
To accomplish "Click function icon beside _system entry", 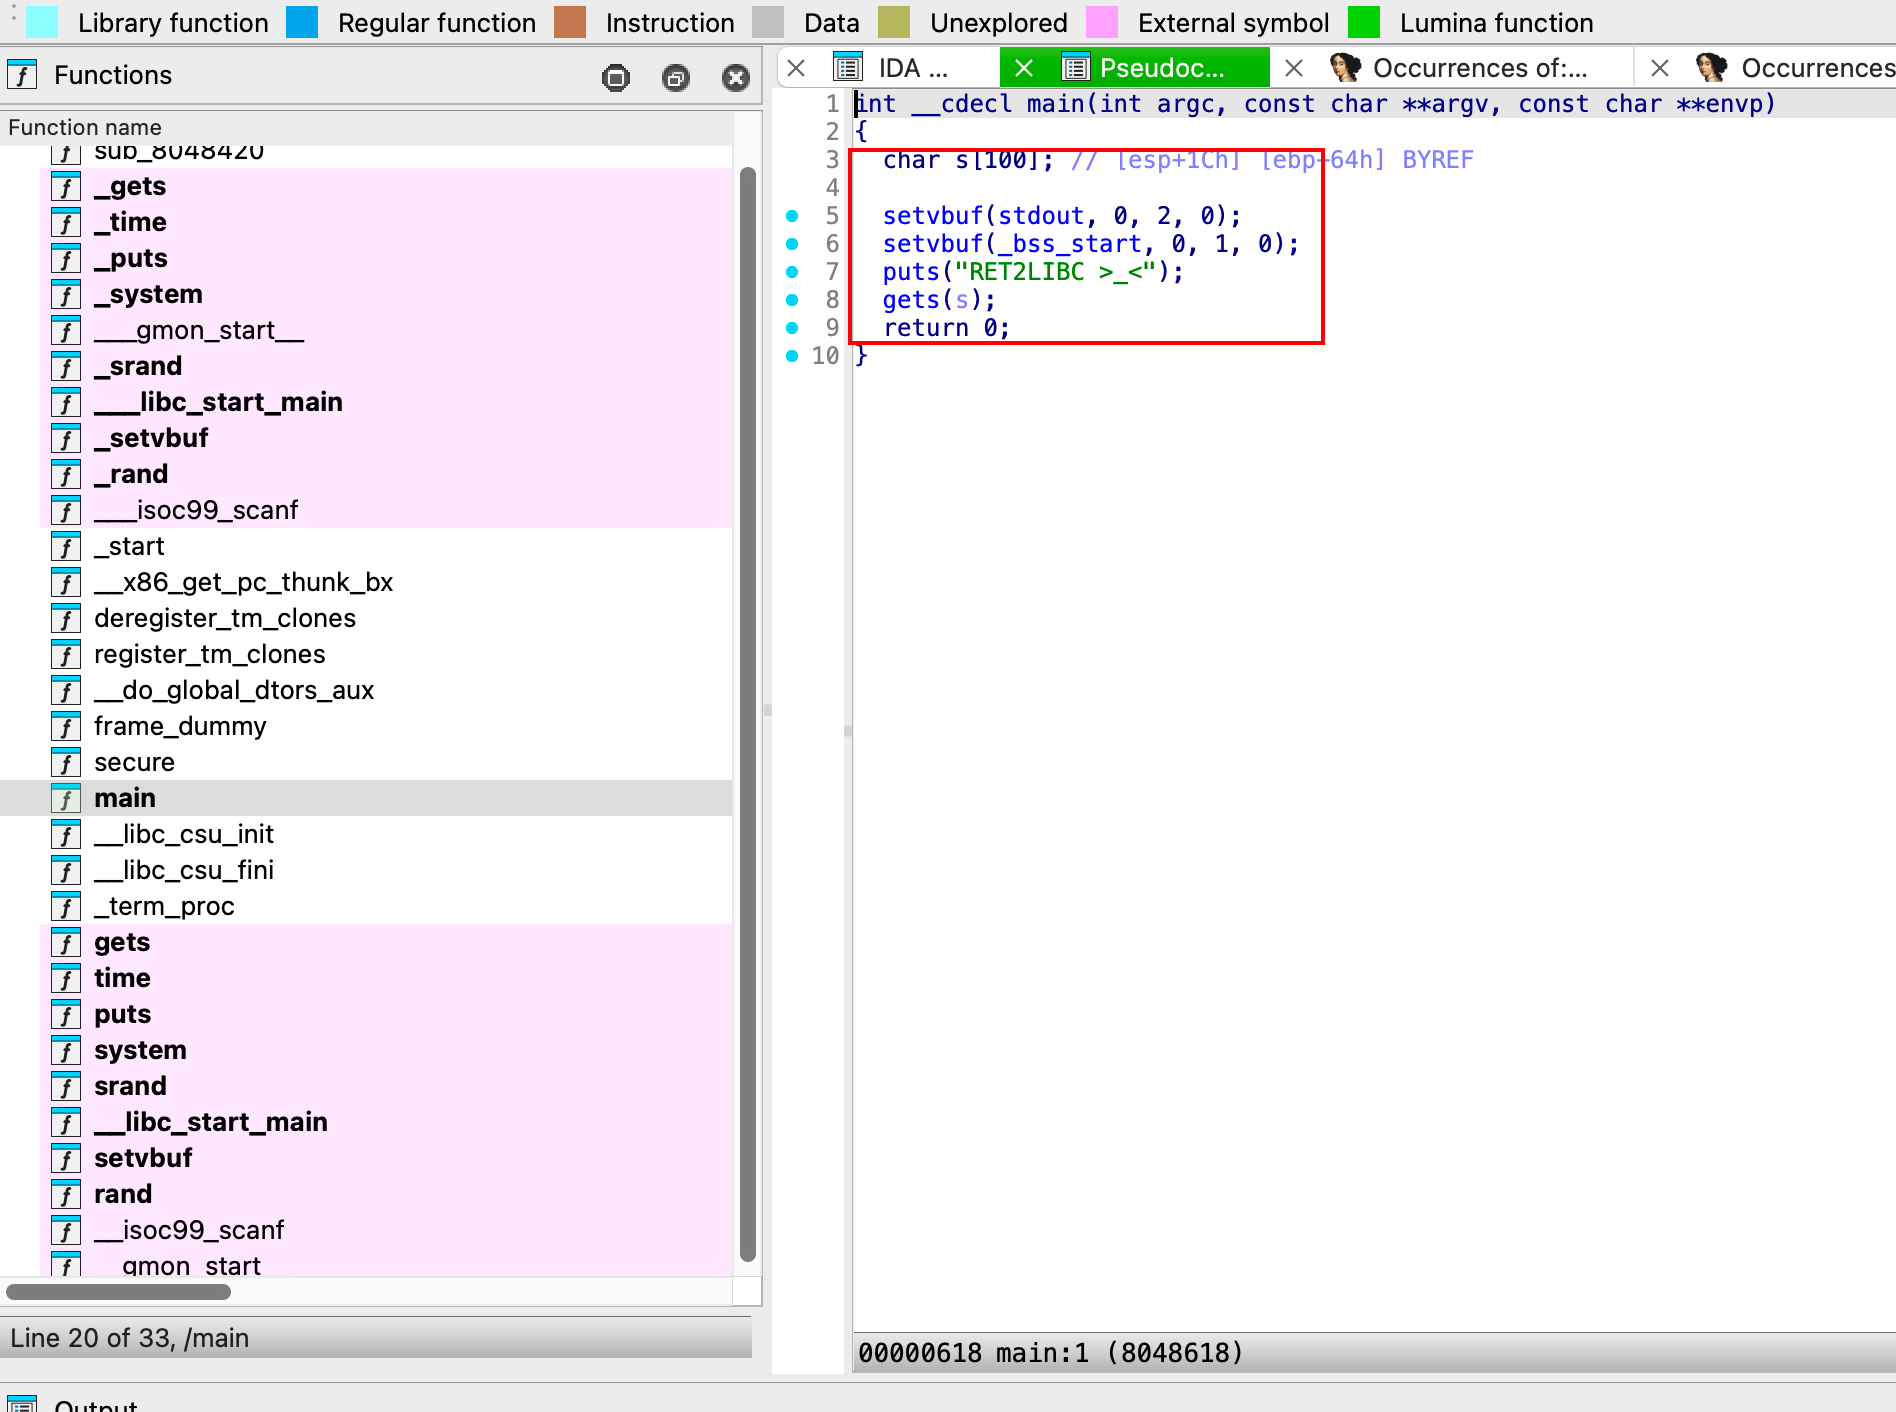I will tap(66, 295).
